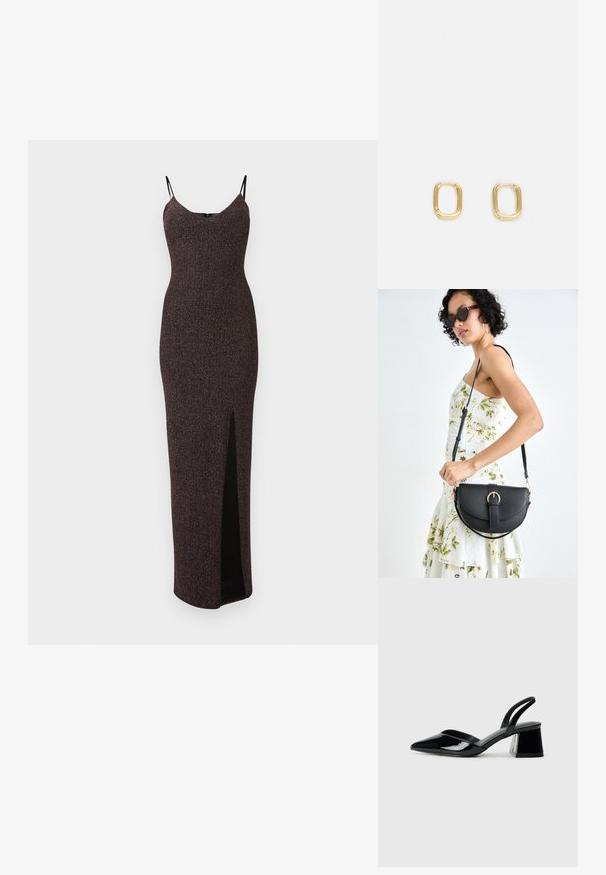The height and width of the screenshot is (875, 606).
Task: Open the dark maxi slip dress image
Action: [x=208, y=392]
